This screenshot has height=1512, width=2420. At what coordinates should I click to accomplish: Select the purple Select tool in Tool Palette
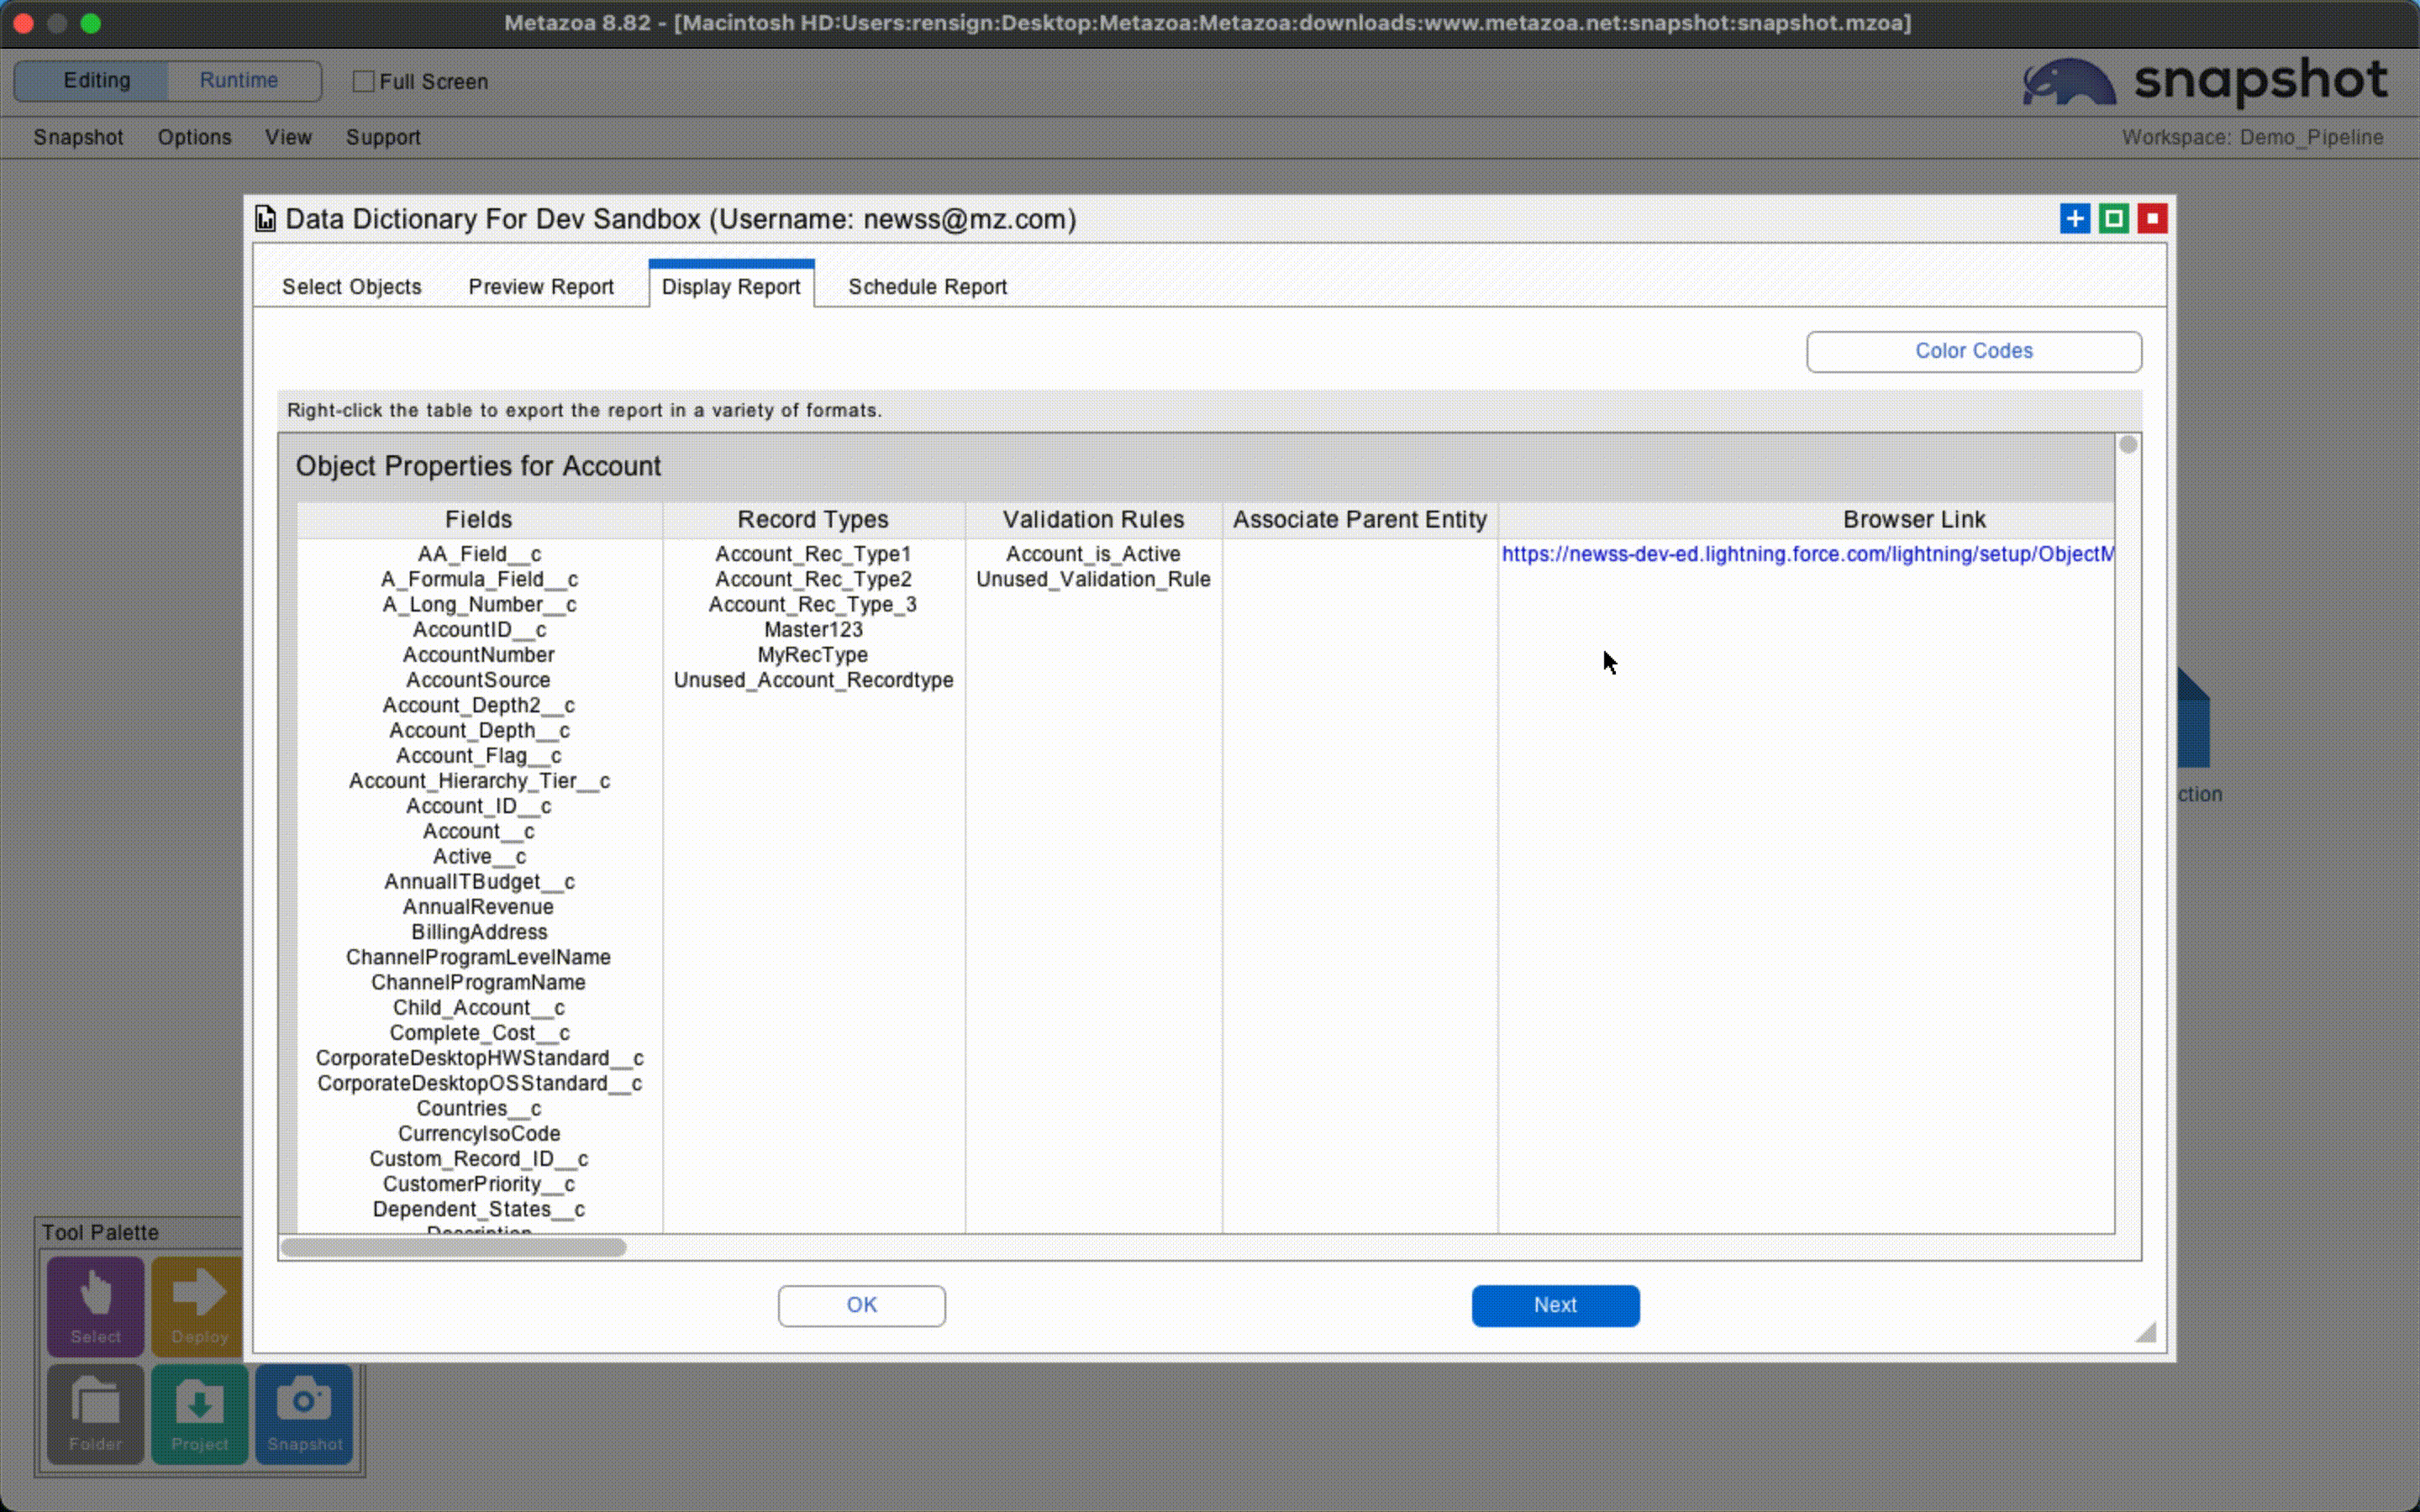96,1305
